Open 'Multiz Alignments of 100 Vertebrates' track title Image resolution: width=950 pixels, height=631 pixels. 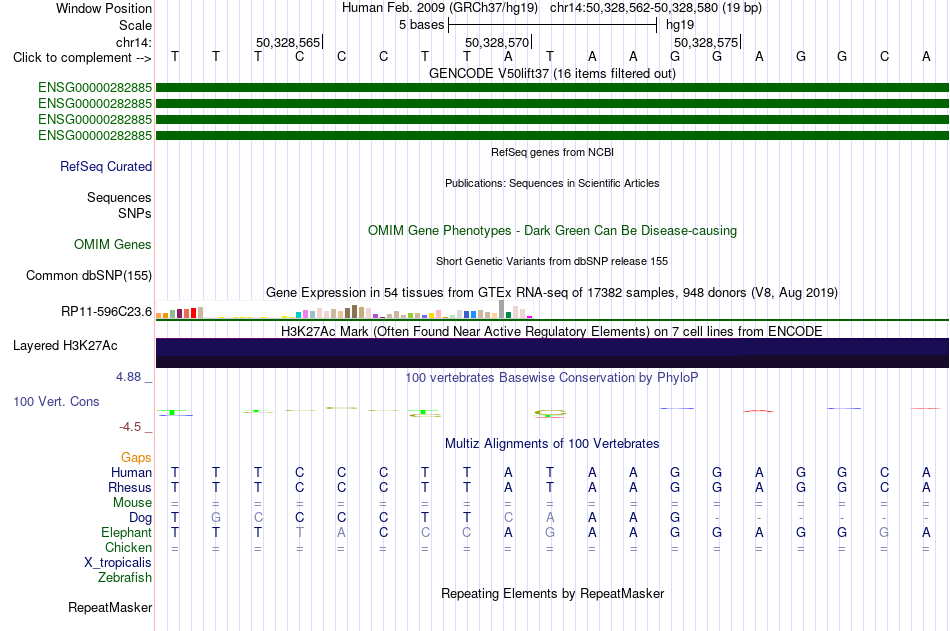[552, 444]
